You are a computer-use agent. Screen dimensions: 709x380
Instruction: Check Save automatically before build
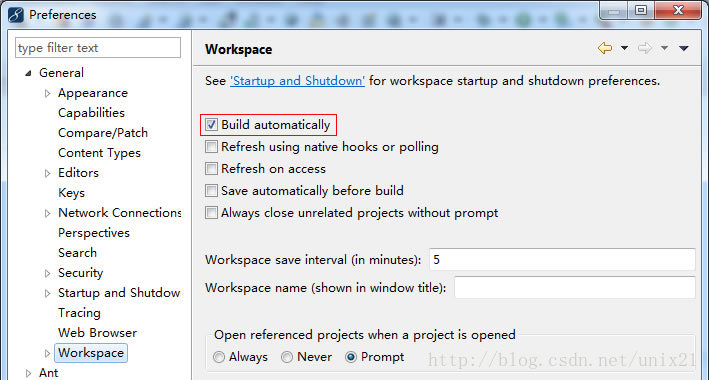point(211,190)
